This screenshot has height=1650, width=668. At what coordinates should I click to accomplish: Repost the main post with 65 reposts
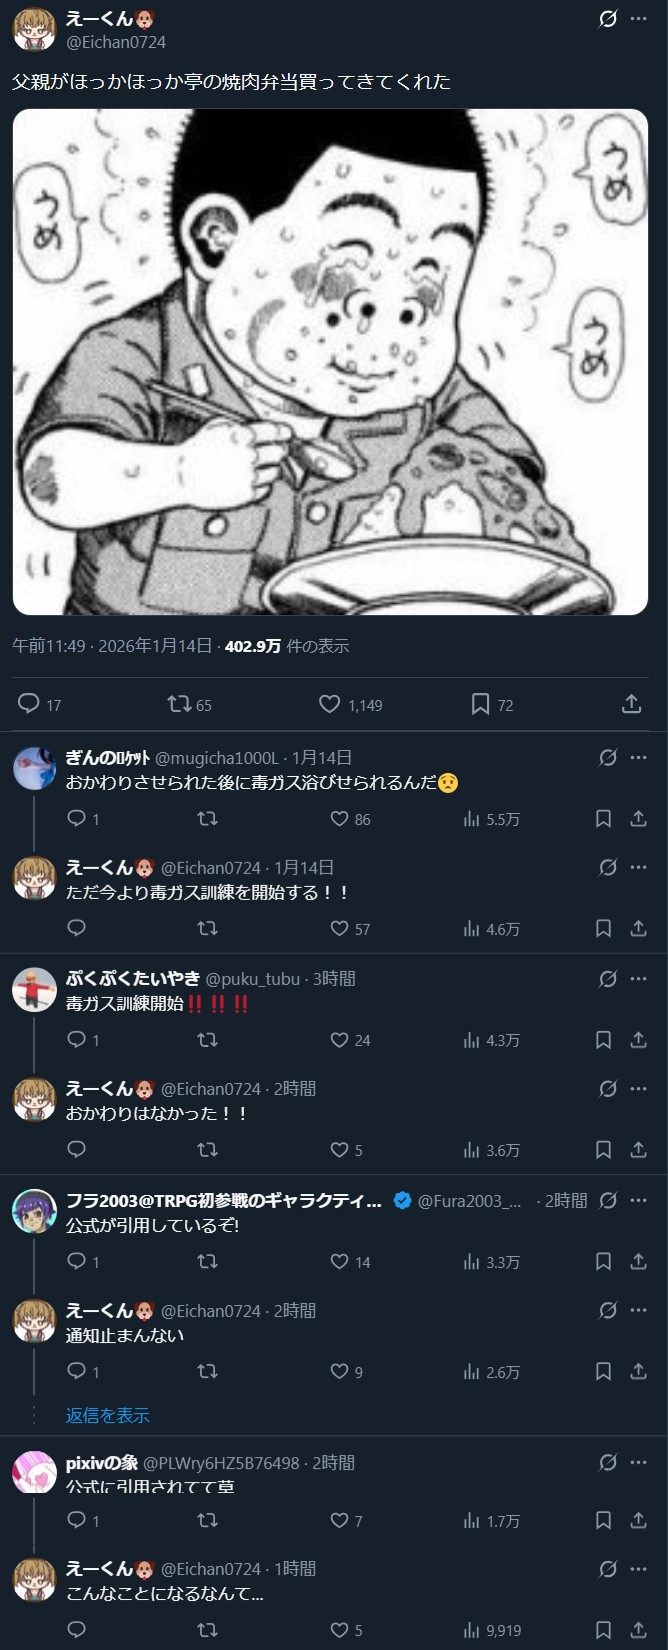pos(190,704)
